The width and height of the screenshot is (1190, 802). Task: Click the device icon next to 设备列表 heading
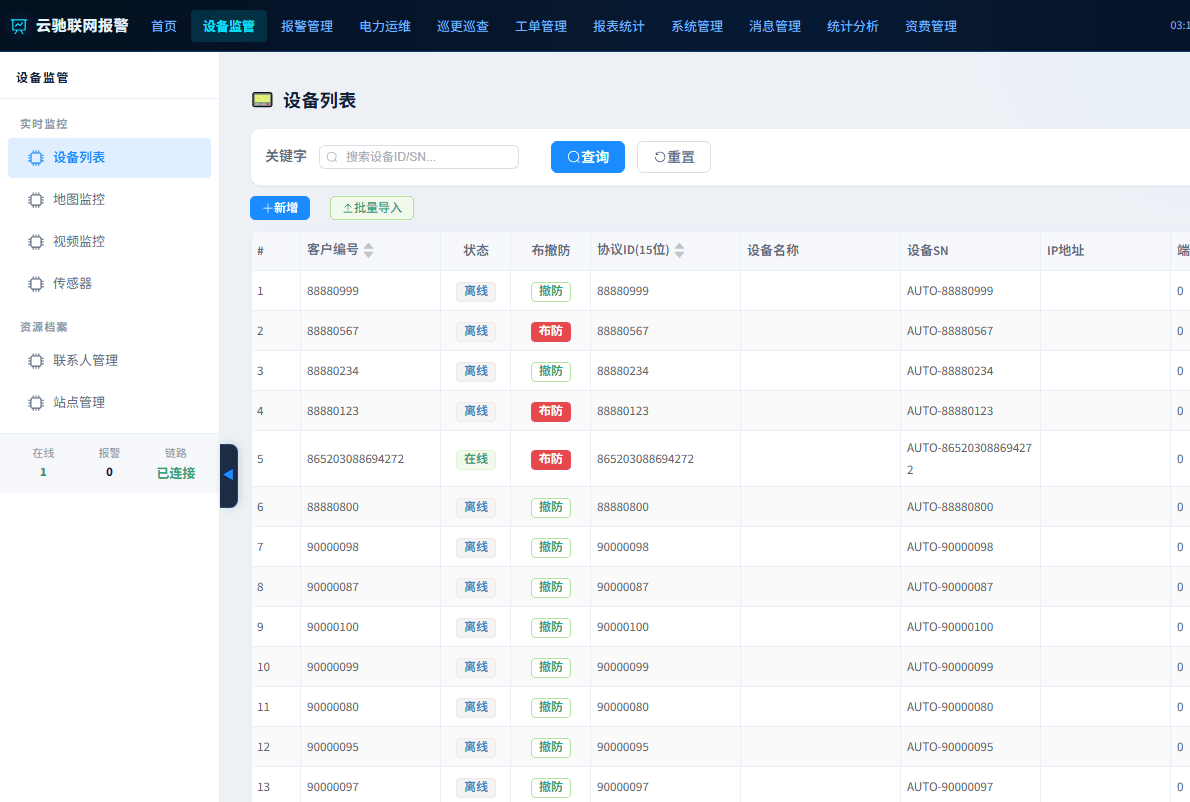[263, 100]
